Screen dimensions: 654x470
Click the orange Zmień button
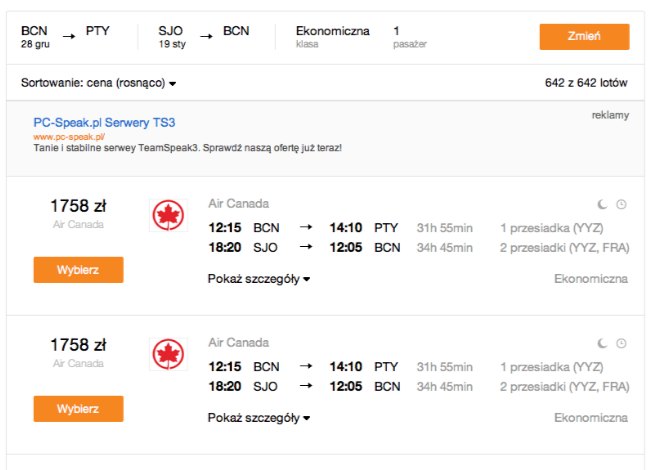click(584, 37)
